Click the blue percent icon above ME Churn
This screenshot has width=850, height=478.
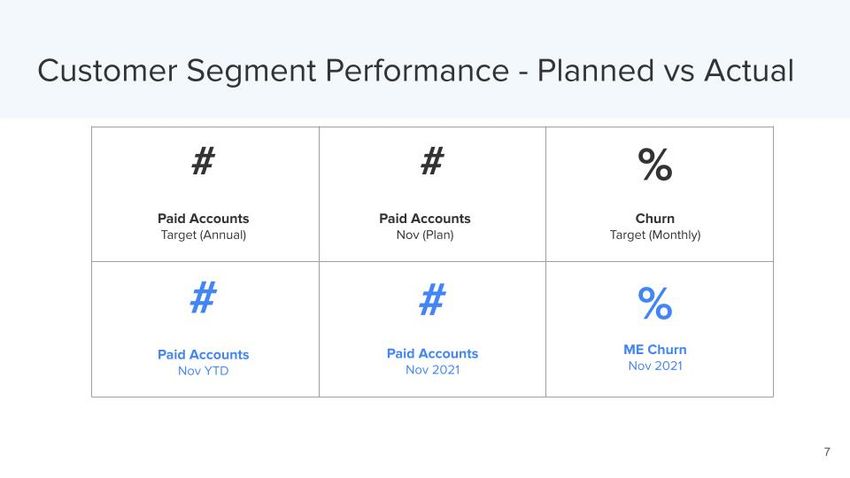click(655, 303)
